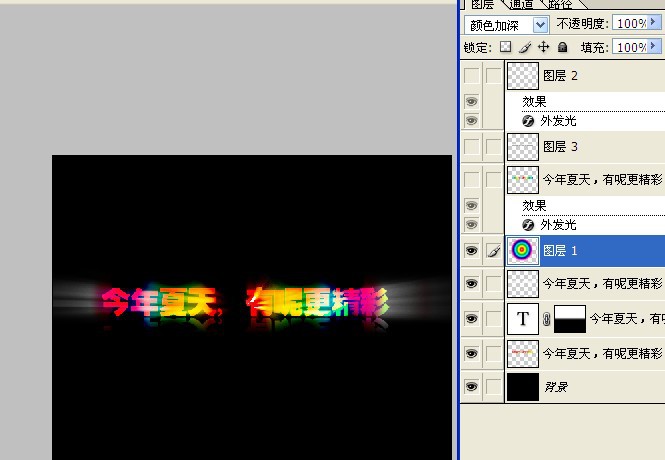Click the lock position move icon
Screen dimensions: 665x460
click(x=543, y=47)
